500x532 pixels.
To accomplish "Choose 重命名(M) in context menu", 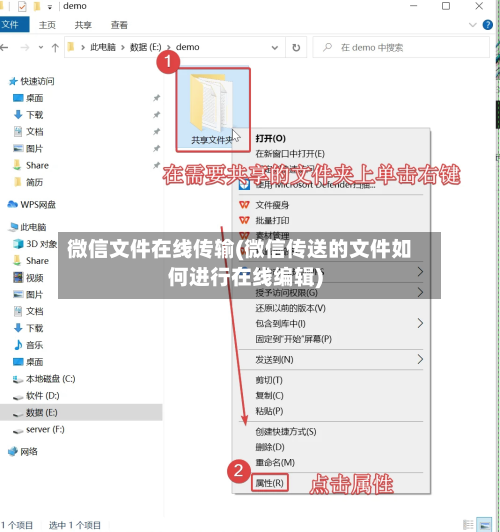I will pyautogui.click(x=275, y=462).
